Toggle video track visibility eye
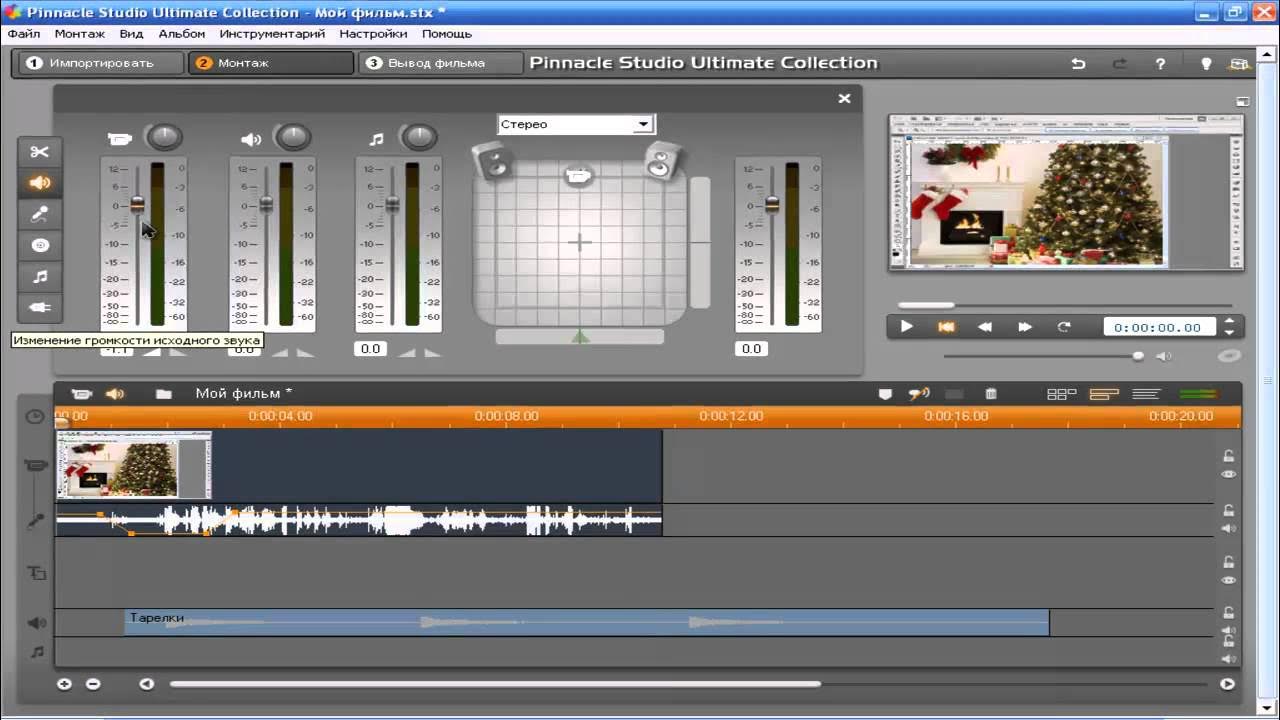The width and height of the screenshot is (1280, 720). pos(1228,474)
